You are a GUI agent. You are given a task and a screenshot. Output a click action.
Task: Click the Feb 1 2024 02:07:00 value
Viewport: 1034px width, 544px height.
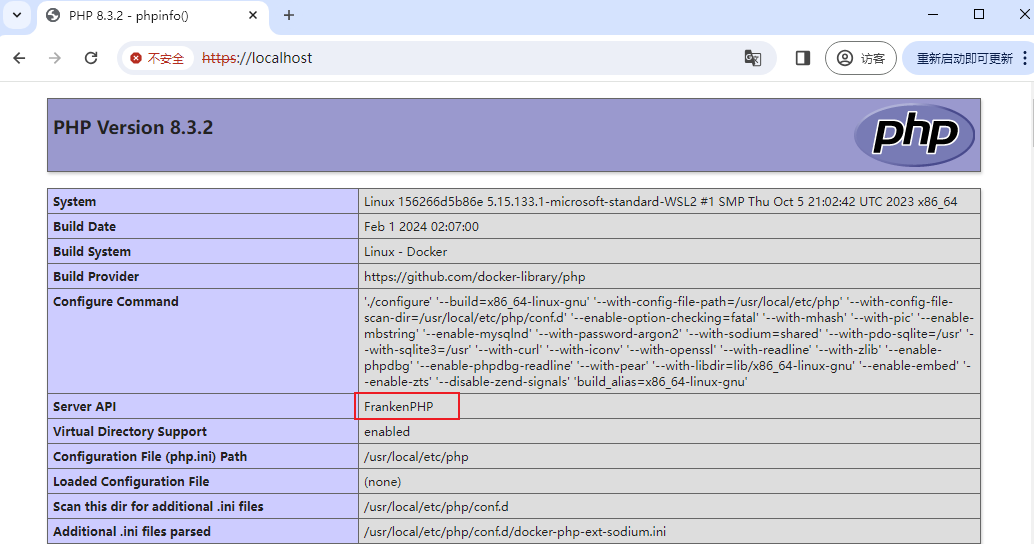[421, 226]
